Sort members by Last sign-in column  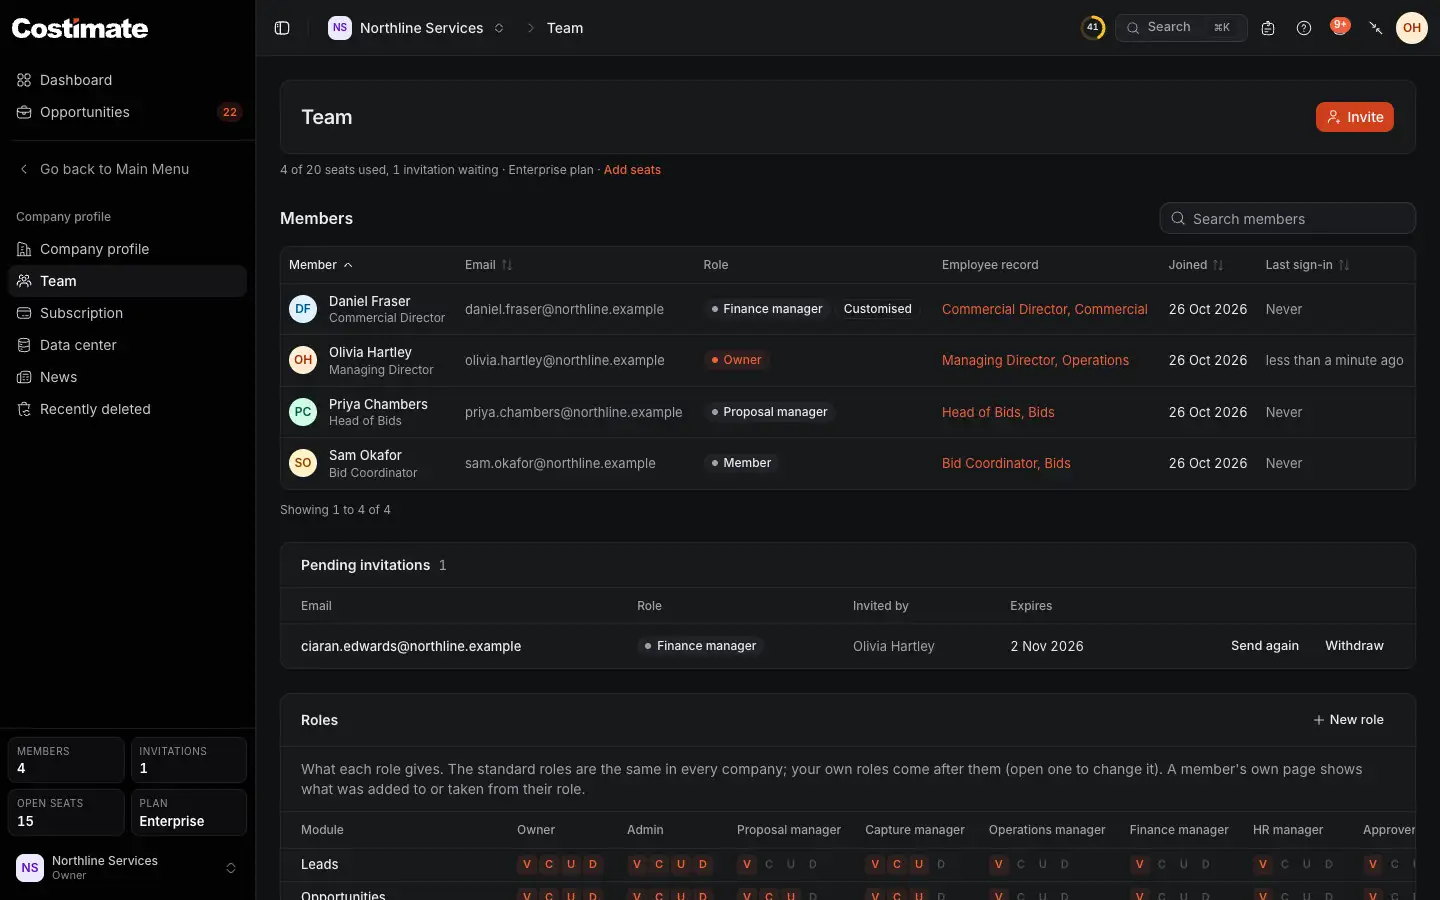1308,265
